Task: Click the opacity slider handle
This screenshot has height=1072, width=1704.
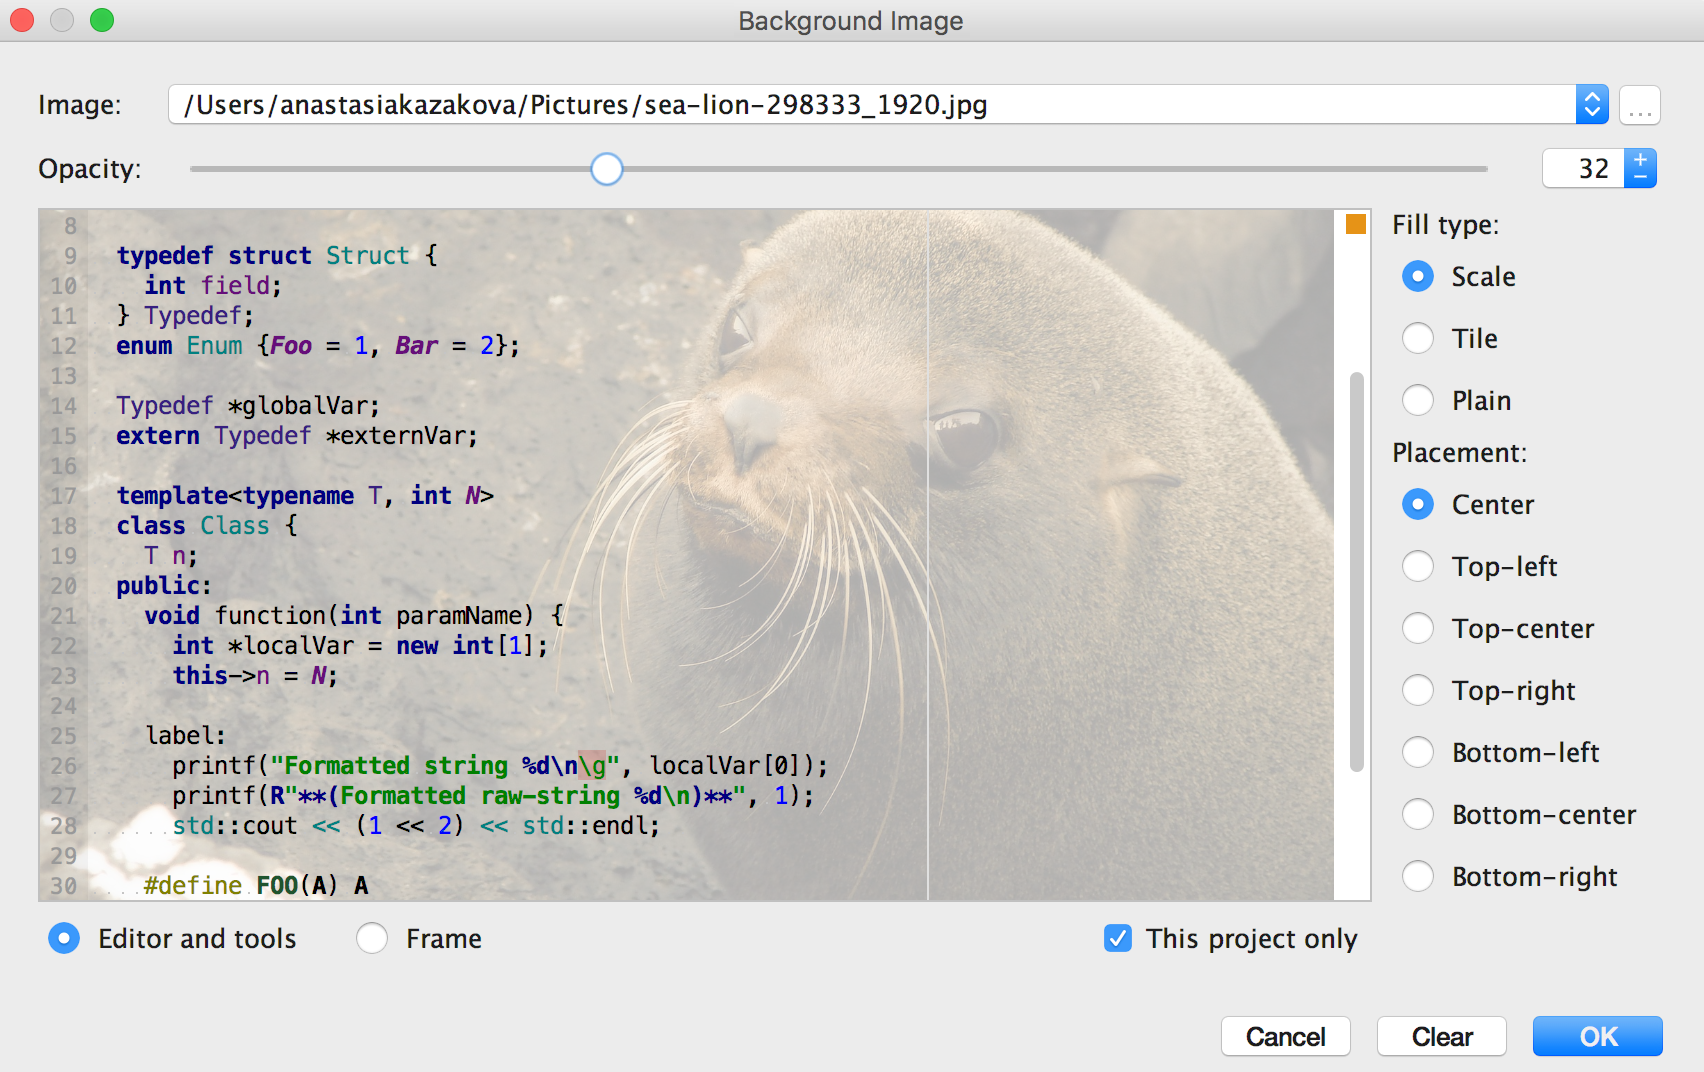Action: point(606,169)
